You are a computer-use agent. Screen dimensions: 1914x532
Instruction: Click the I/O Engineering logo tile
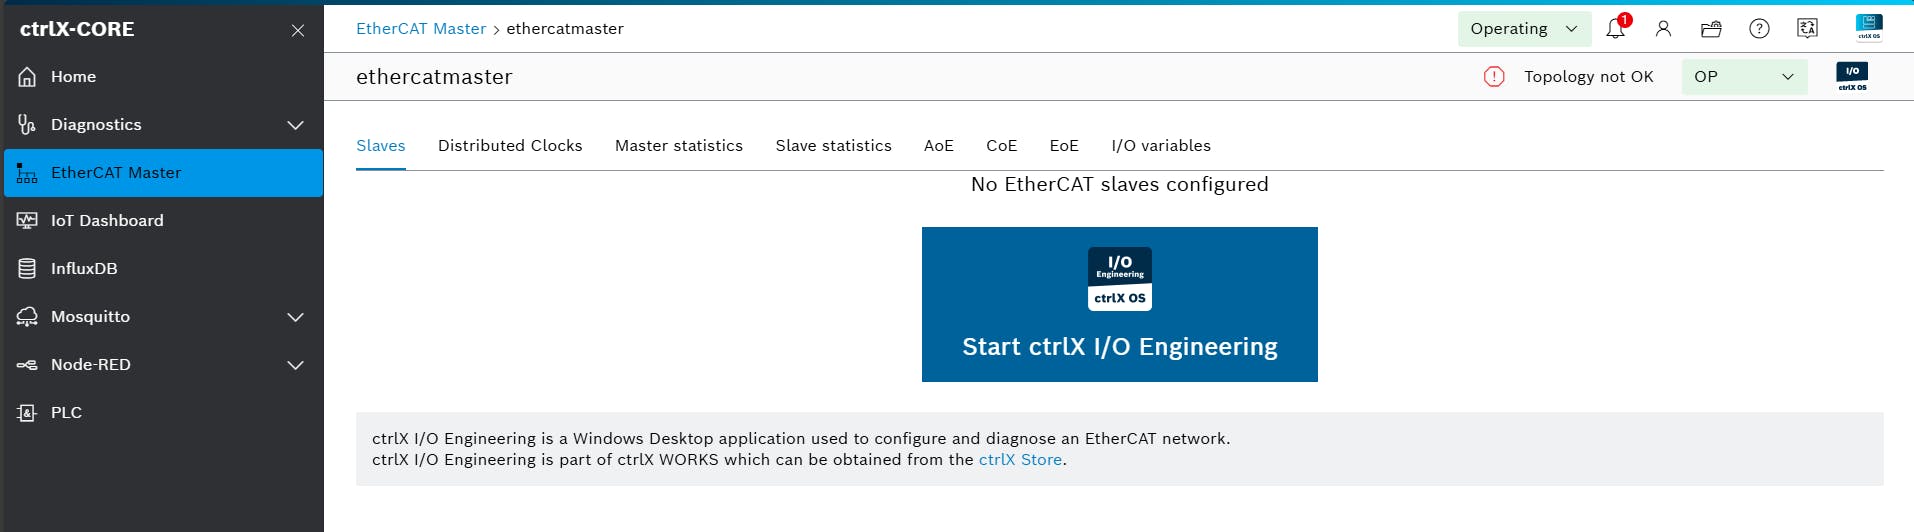1120,279
